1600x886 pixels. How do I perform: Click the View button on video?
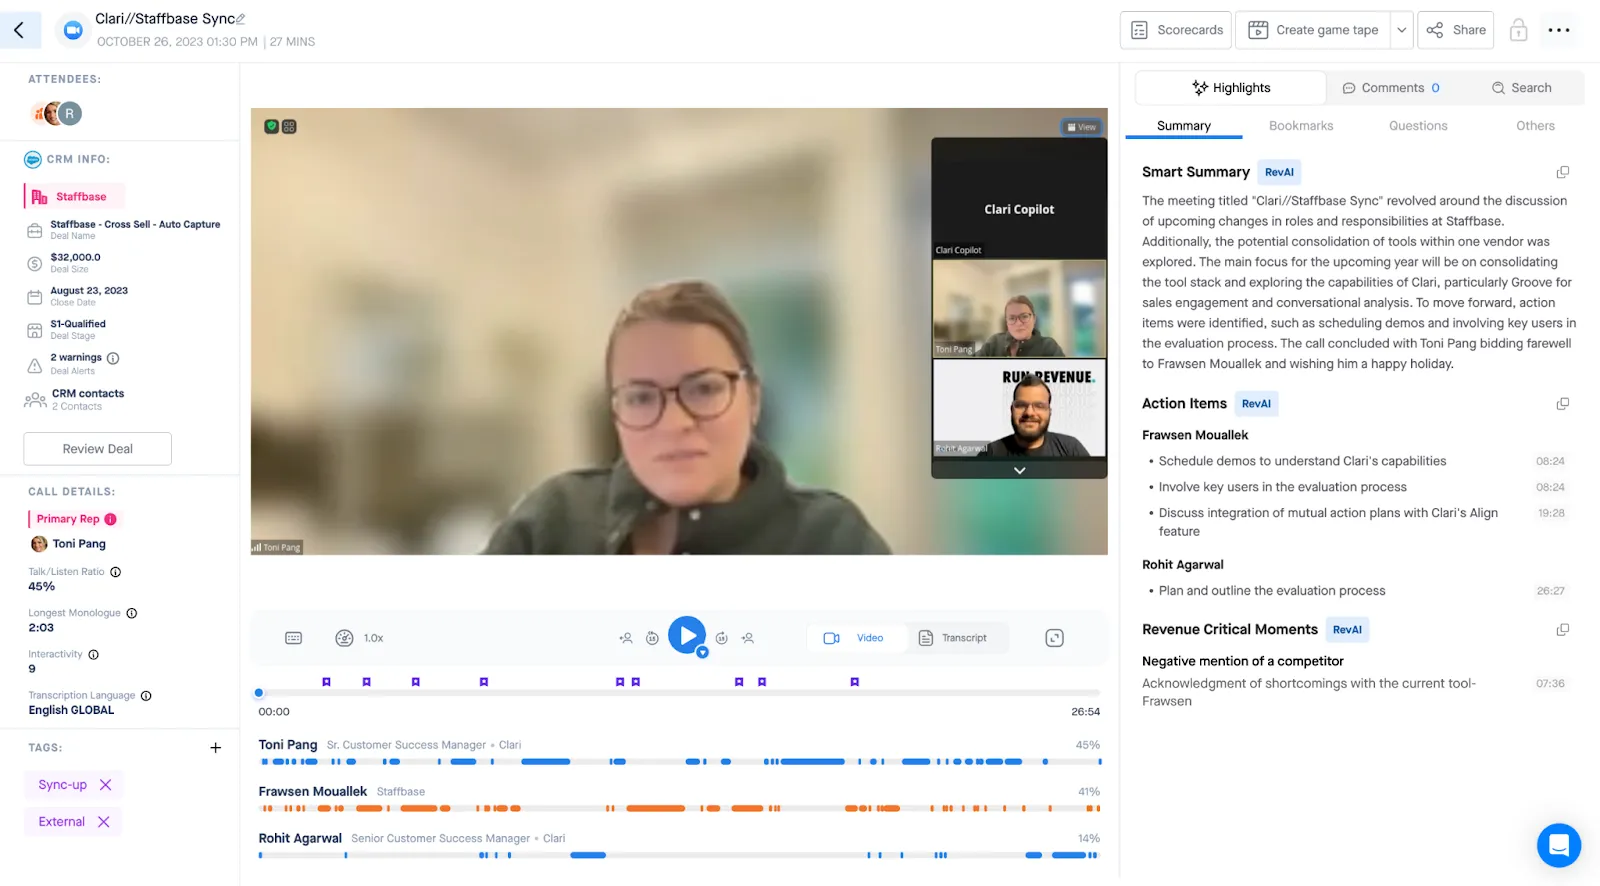click(1081, 127)
